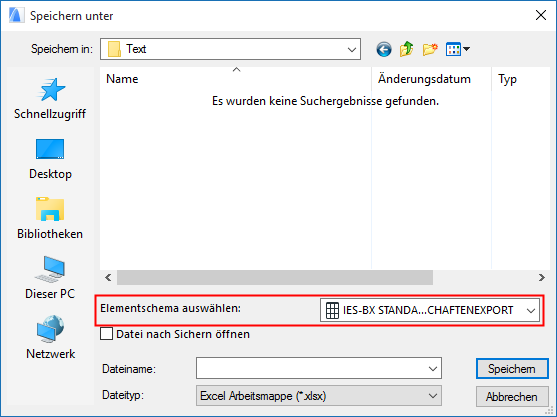Image resolution: width=557 pixels, height=417 pixels.
Task: Go up one folder level
Action: pos(407,49)
